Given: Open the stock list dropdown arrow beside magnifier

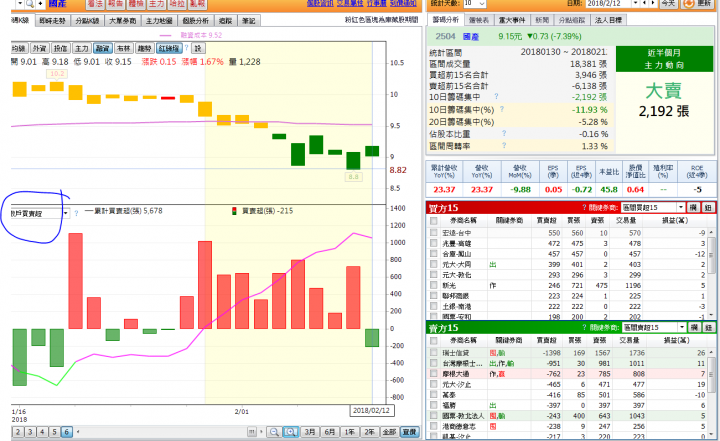Looking at the screenshot, I should pos(20,4).
